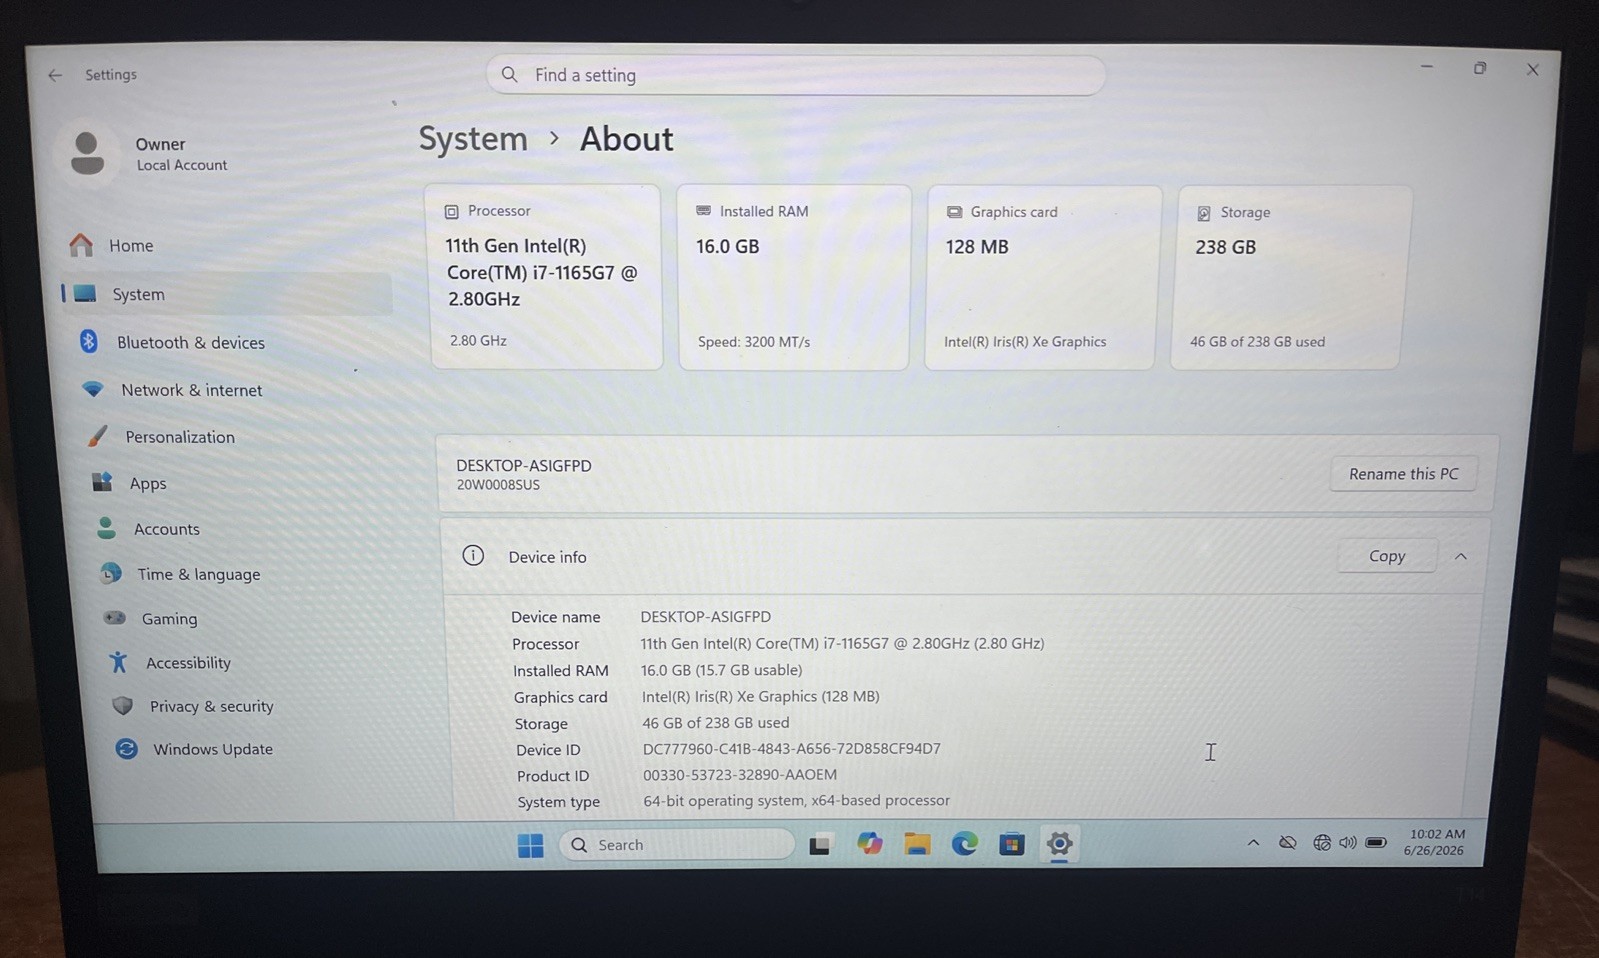
Task: Click the Gaming controller icon
Action: 115,618
